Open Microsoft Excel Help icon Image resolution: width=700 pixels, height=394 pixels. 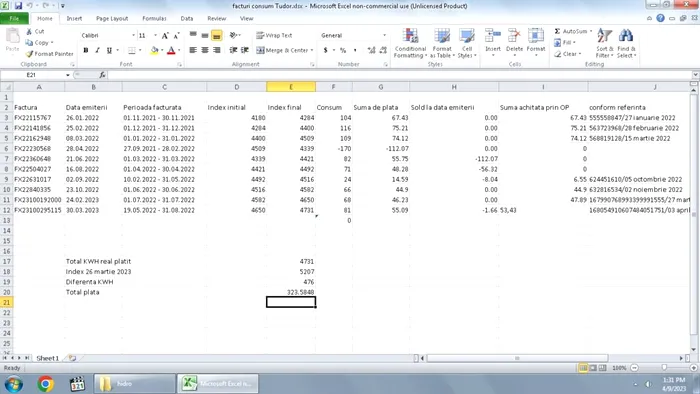[660, 18]
